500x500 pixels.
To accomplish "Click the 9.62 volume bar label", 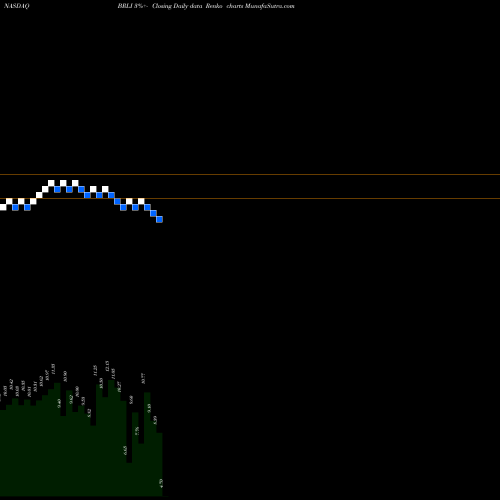I will [71, 399].
